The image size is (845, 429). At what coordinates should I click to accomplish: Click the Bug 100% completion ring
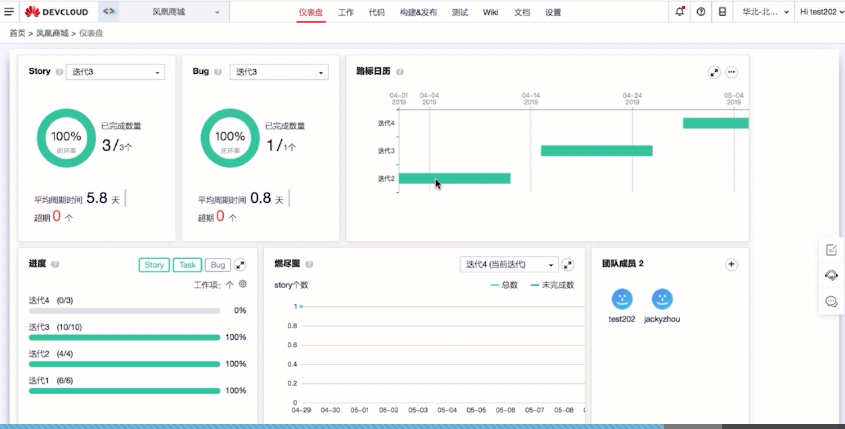[230, 139]
